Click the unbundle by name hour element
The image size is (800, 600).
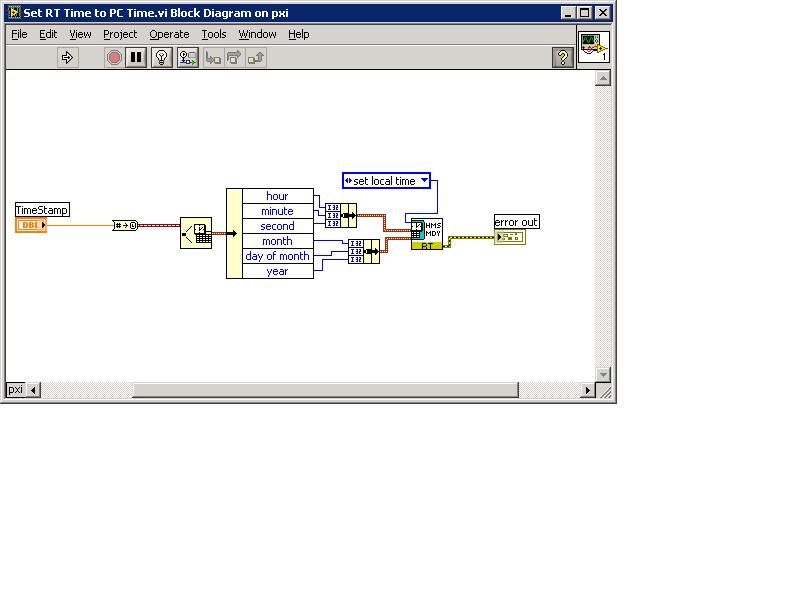coord(277,196)
